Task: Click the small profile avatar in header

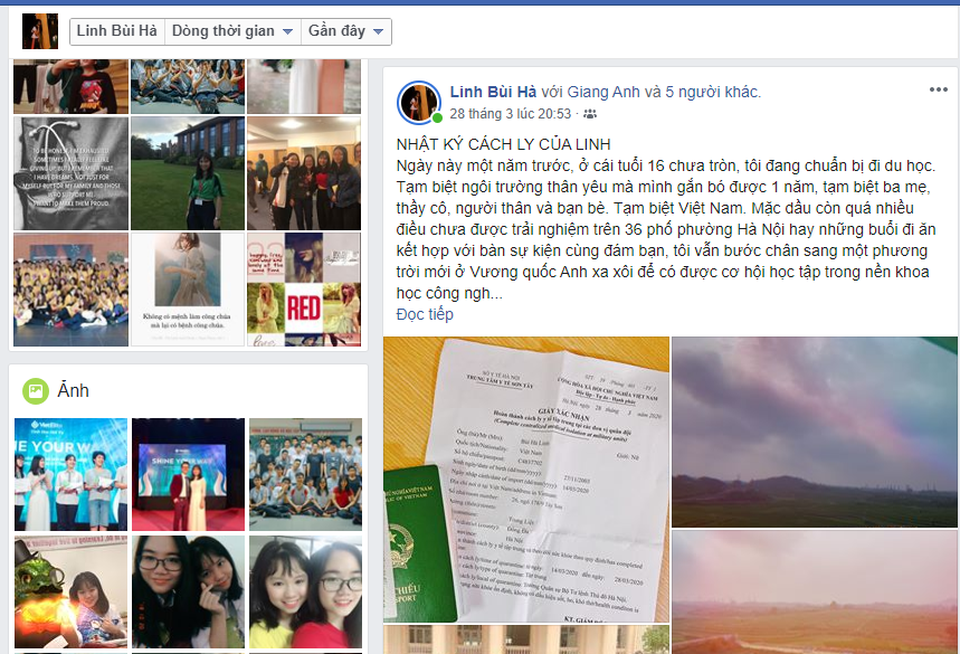Action: (x=40, y=31)
